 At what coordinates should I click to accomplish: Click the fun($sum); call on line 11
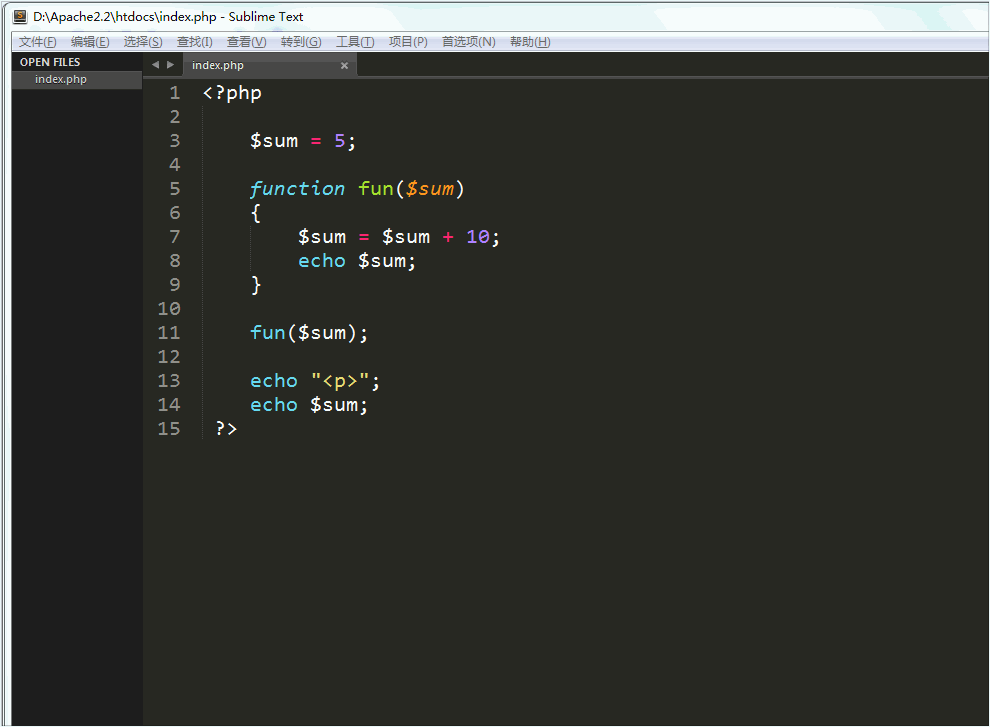[309, 333]
